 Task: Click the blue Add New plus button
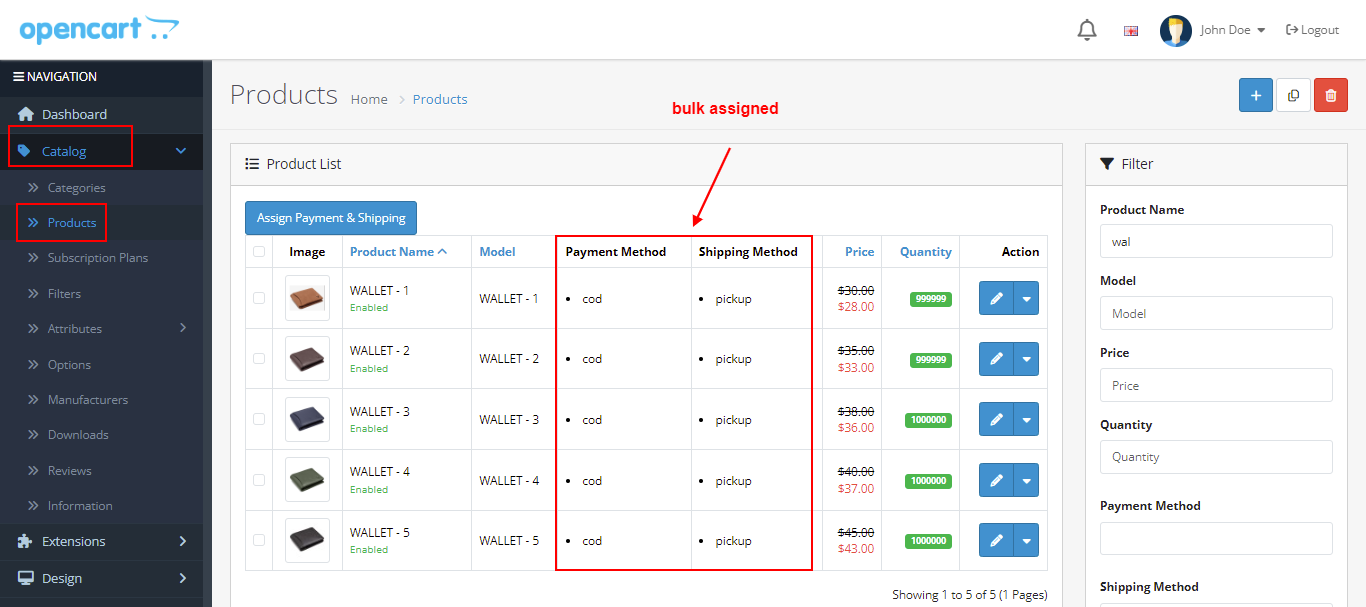(x=1255, y=95)
